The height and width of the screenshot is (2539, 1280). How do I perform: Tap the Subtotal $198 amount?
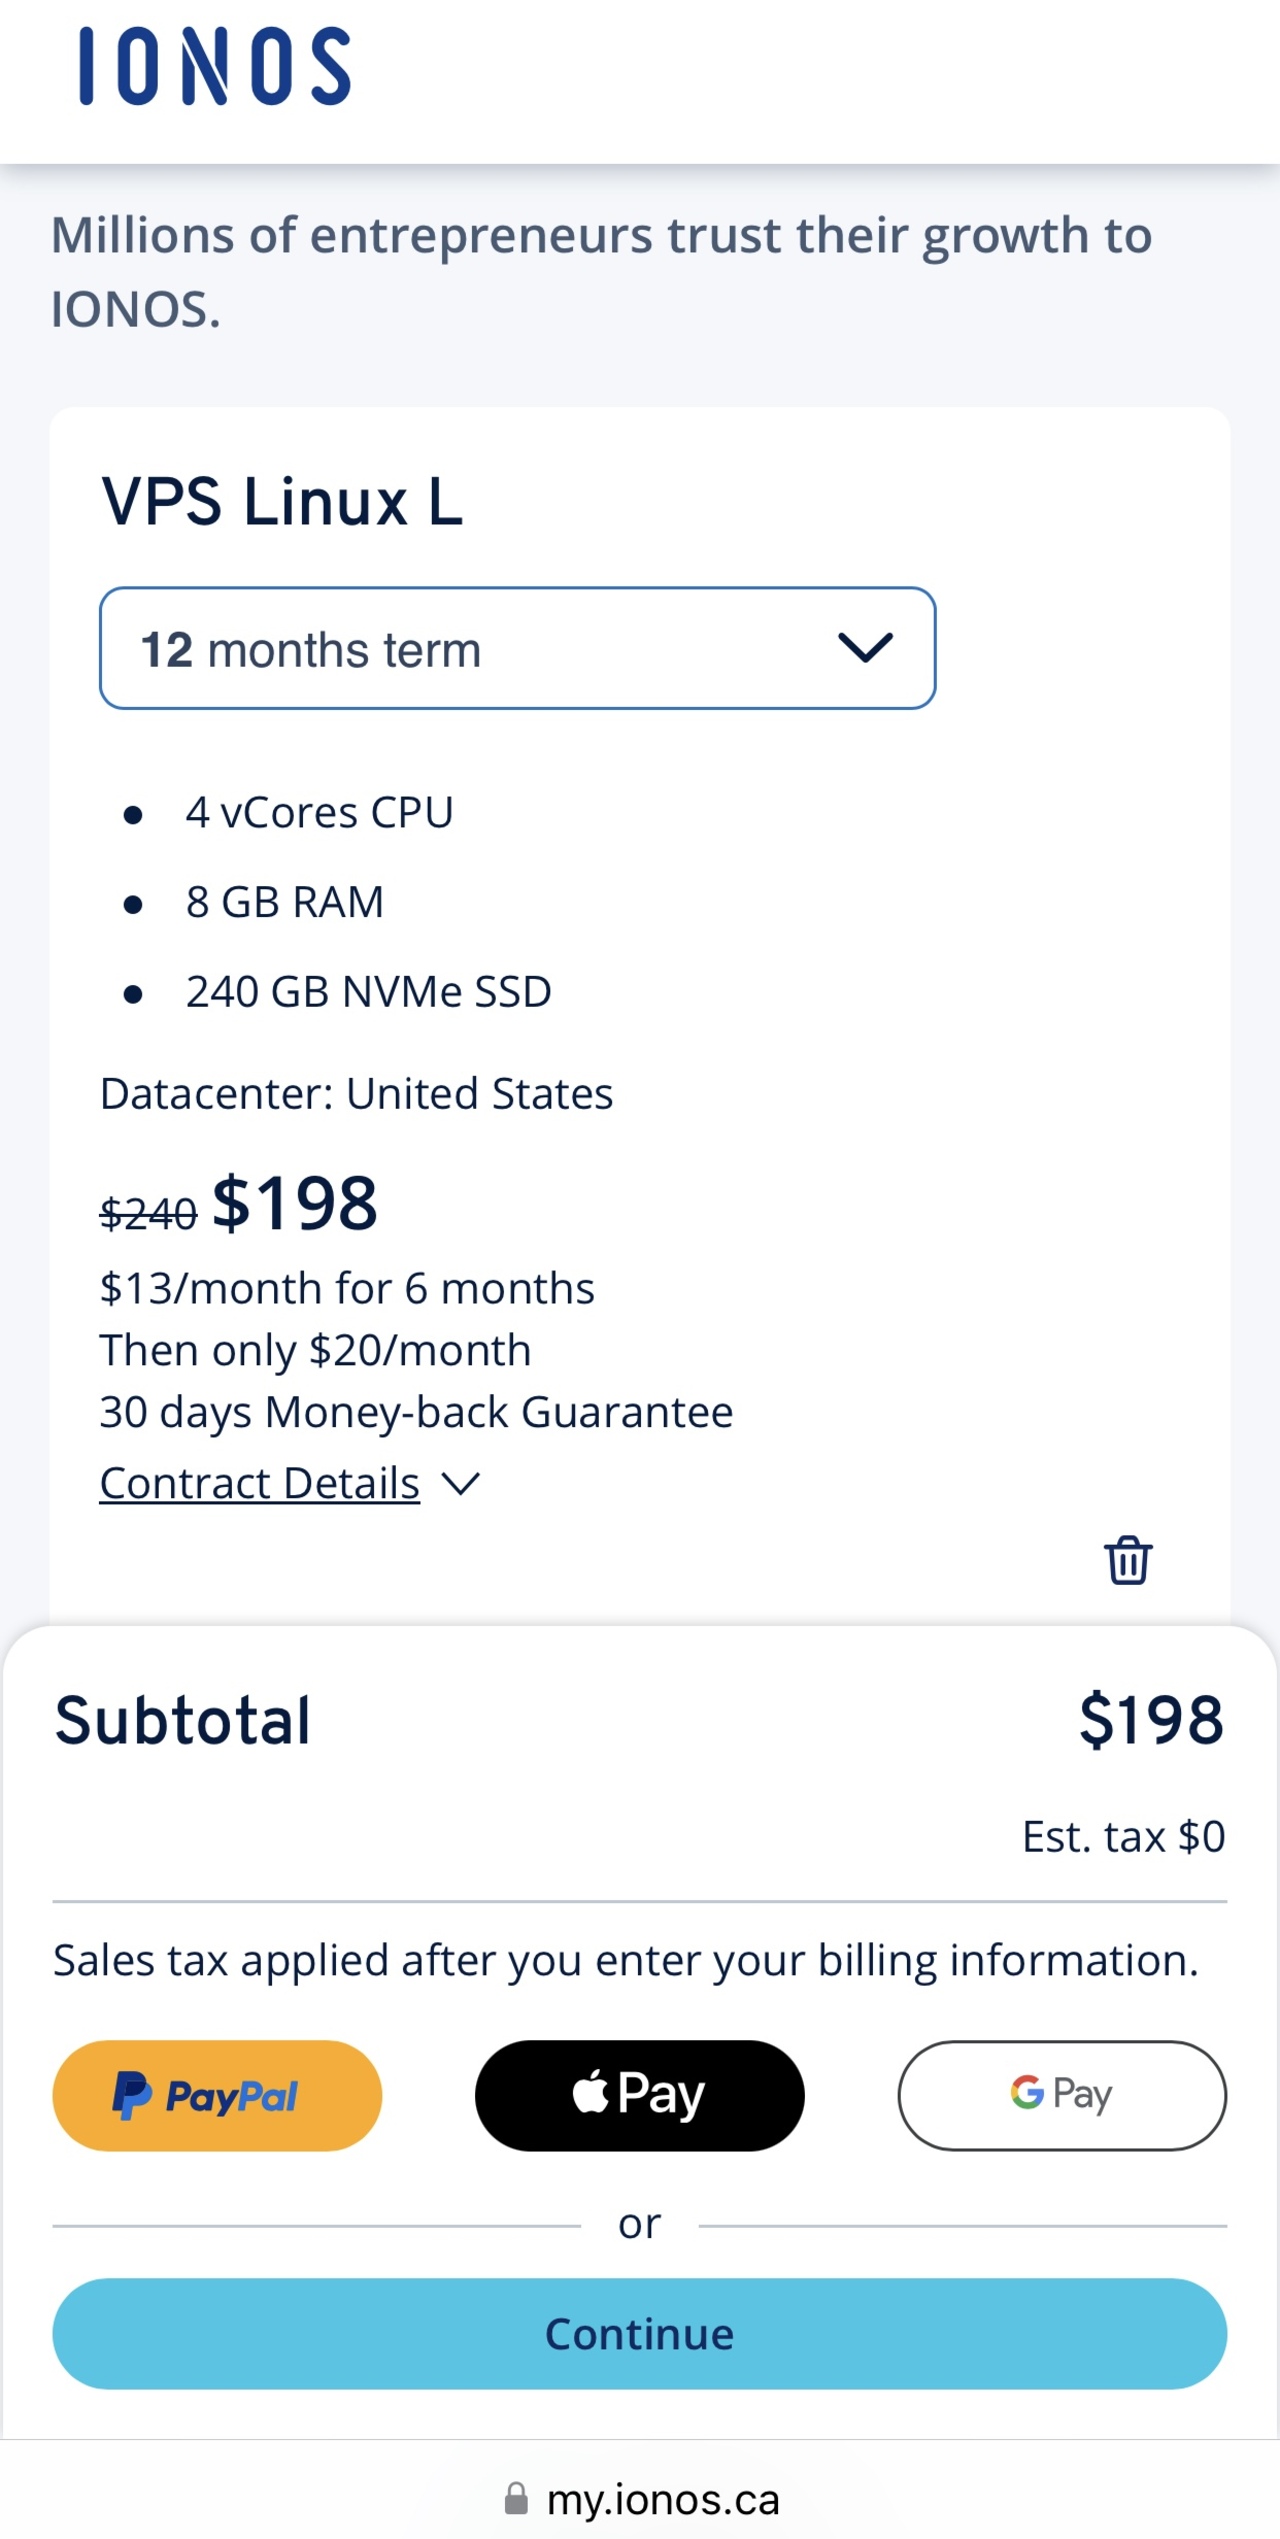[1151, 1720]
